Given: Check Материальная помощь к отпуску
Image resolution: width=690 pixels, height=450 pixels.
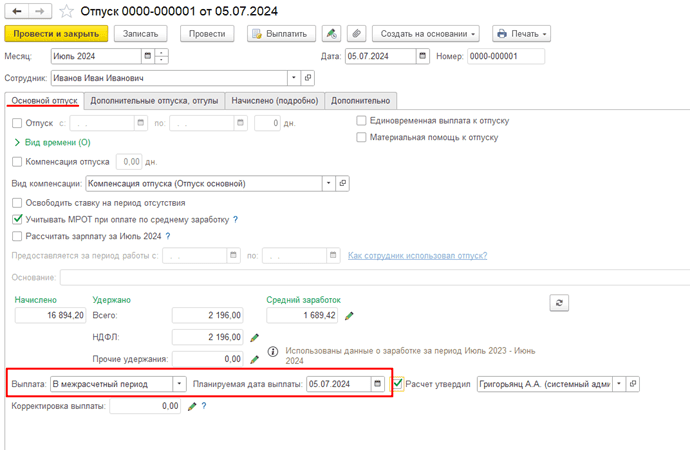Looking at the screenshot, I should tap(361, 137).
